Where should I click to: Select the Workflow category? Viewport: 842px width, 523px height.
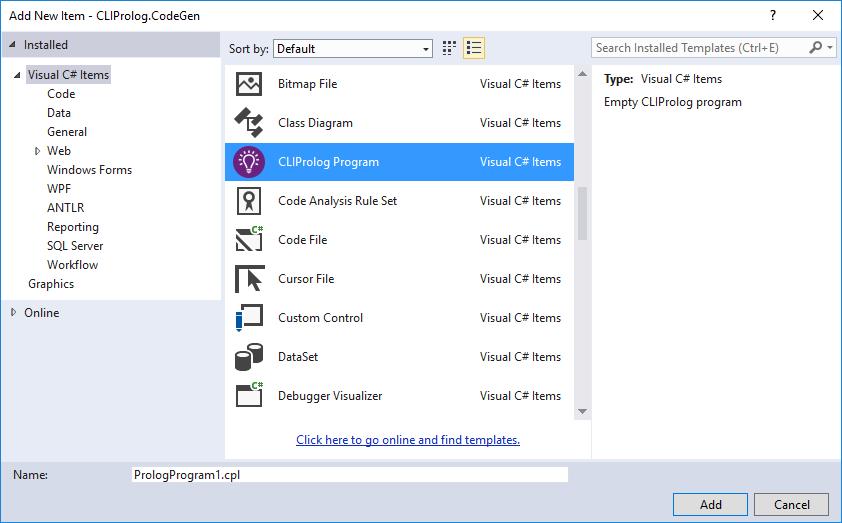tap(72, 265)
